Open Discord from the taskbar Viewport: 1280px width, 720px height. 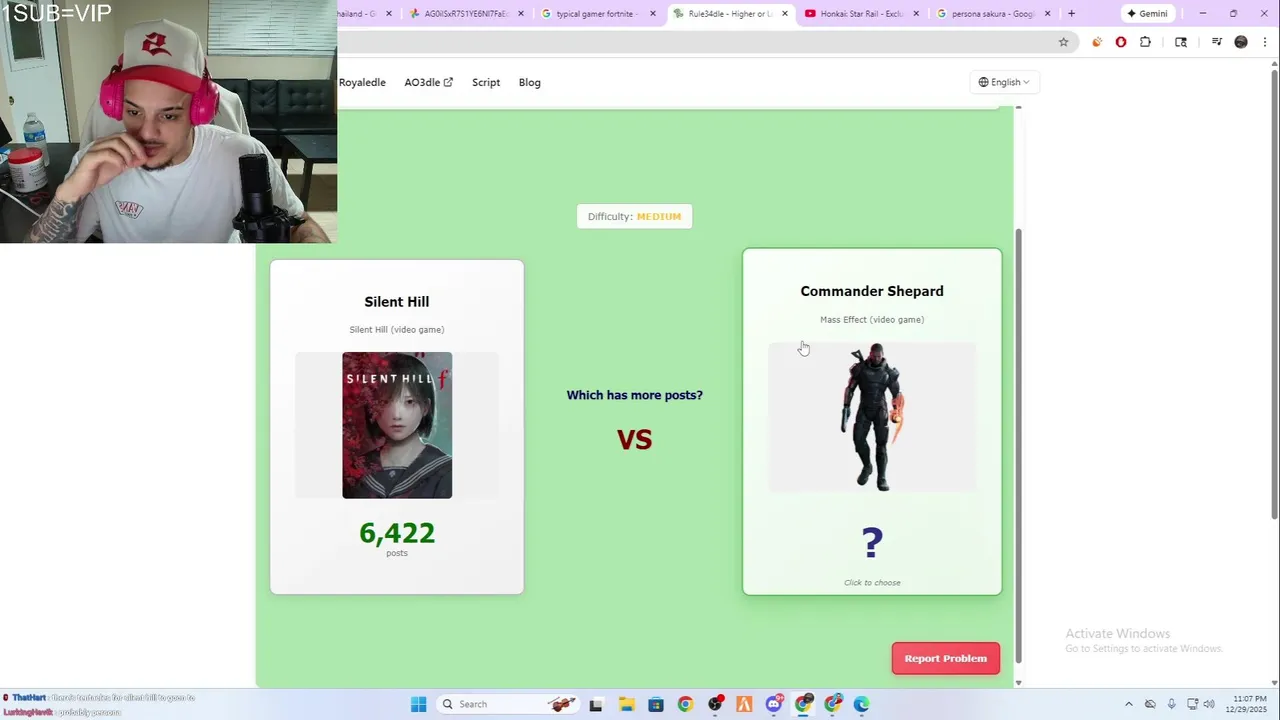click(x=774, y=704)
